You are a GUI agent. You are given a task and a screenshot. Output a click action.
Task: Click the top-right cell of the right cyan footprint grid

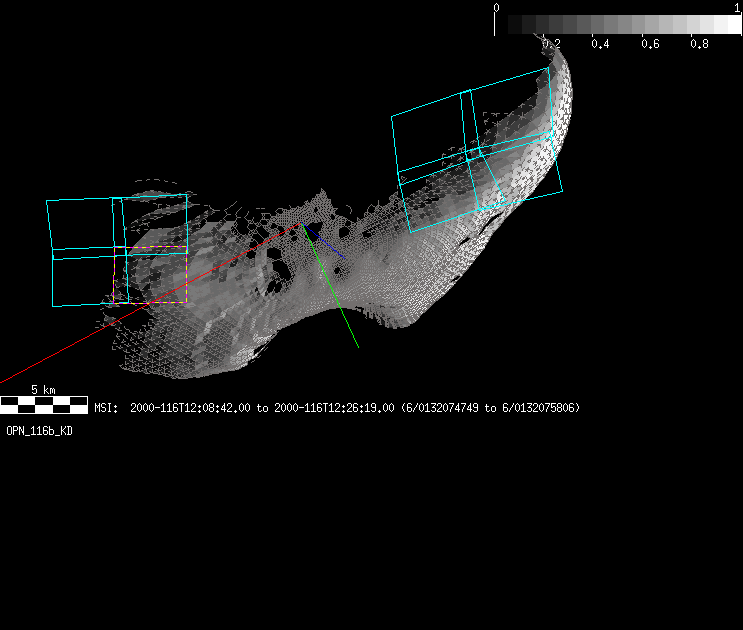(x=508, y=108)
